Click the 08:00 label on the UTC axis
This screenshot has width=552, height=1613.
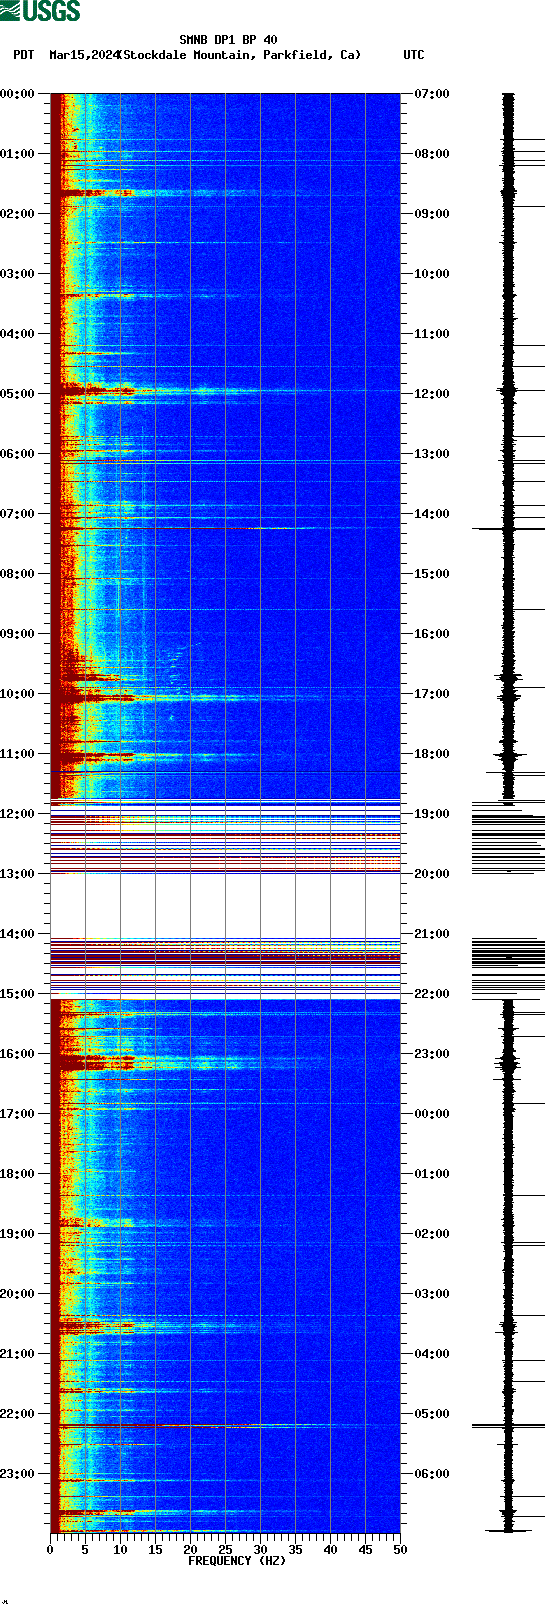pos(432,154)
